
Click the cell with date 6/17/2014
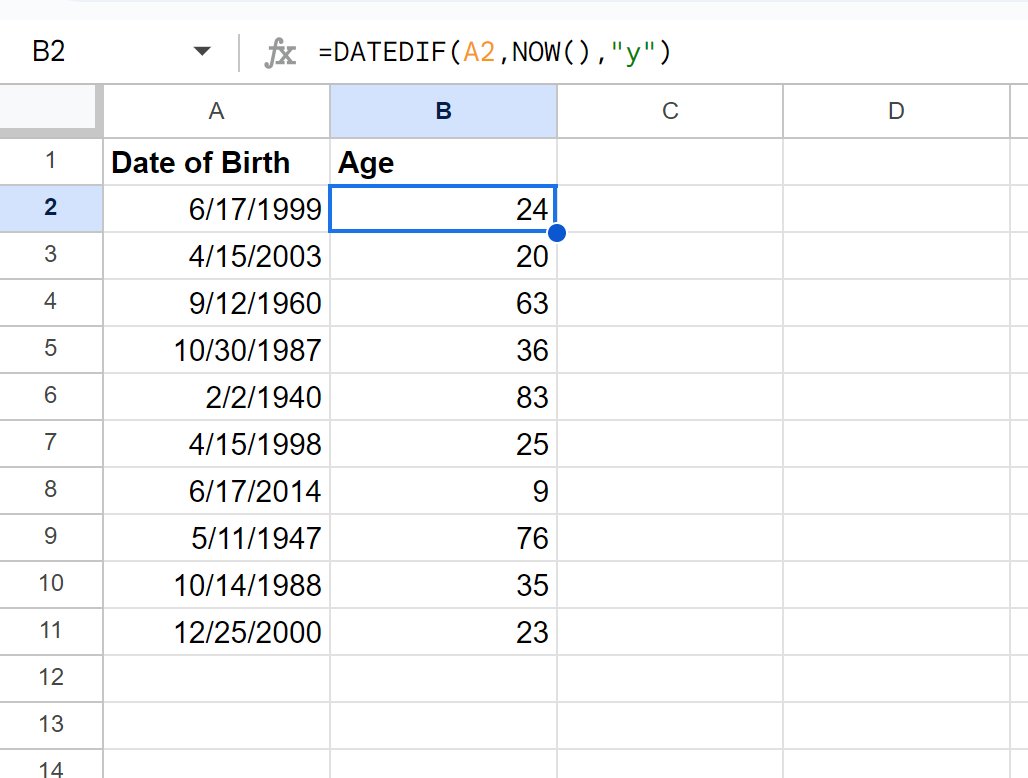(216, 491)
